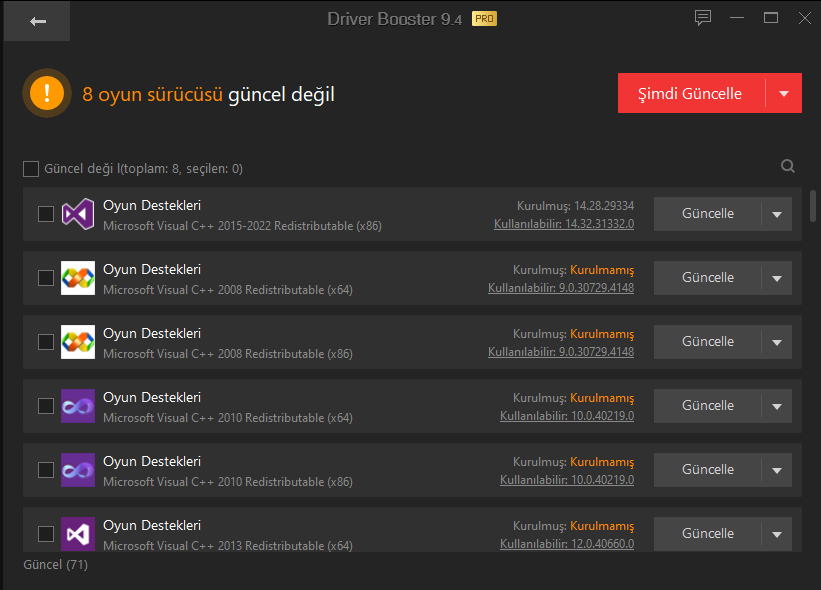Open Güncelle dropdown for 2008 (x86)

(777, 342)
